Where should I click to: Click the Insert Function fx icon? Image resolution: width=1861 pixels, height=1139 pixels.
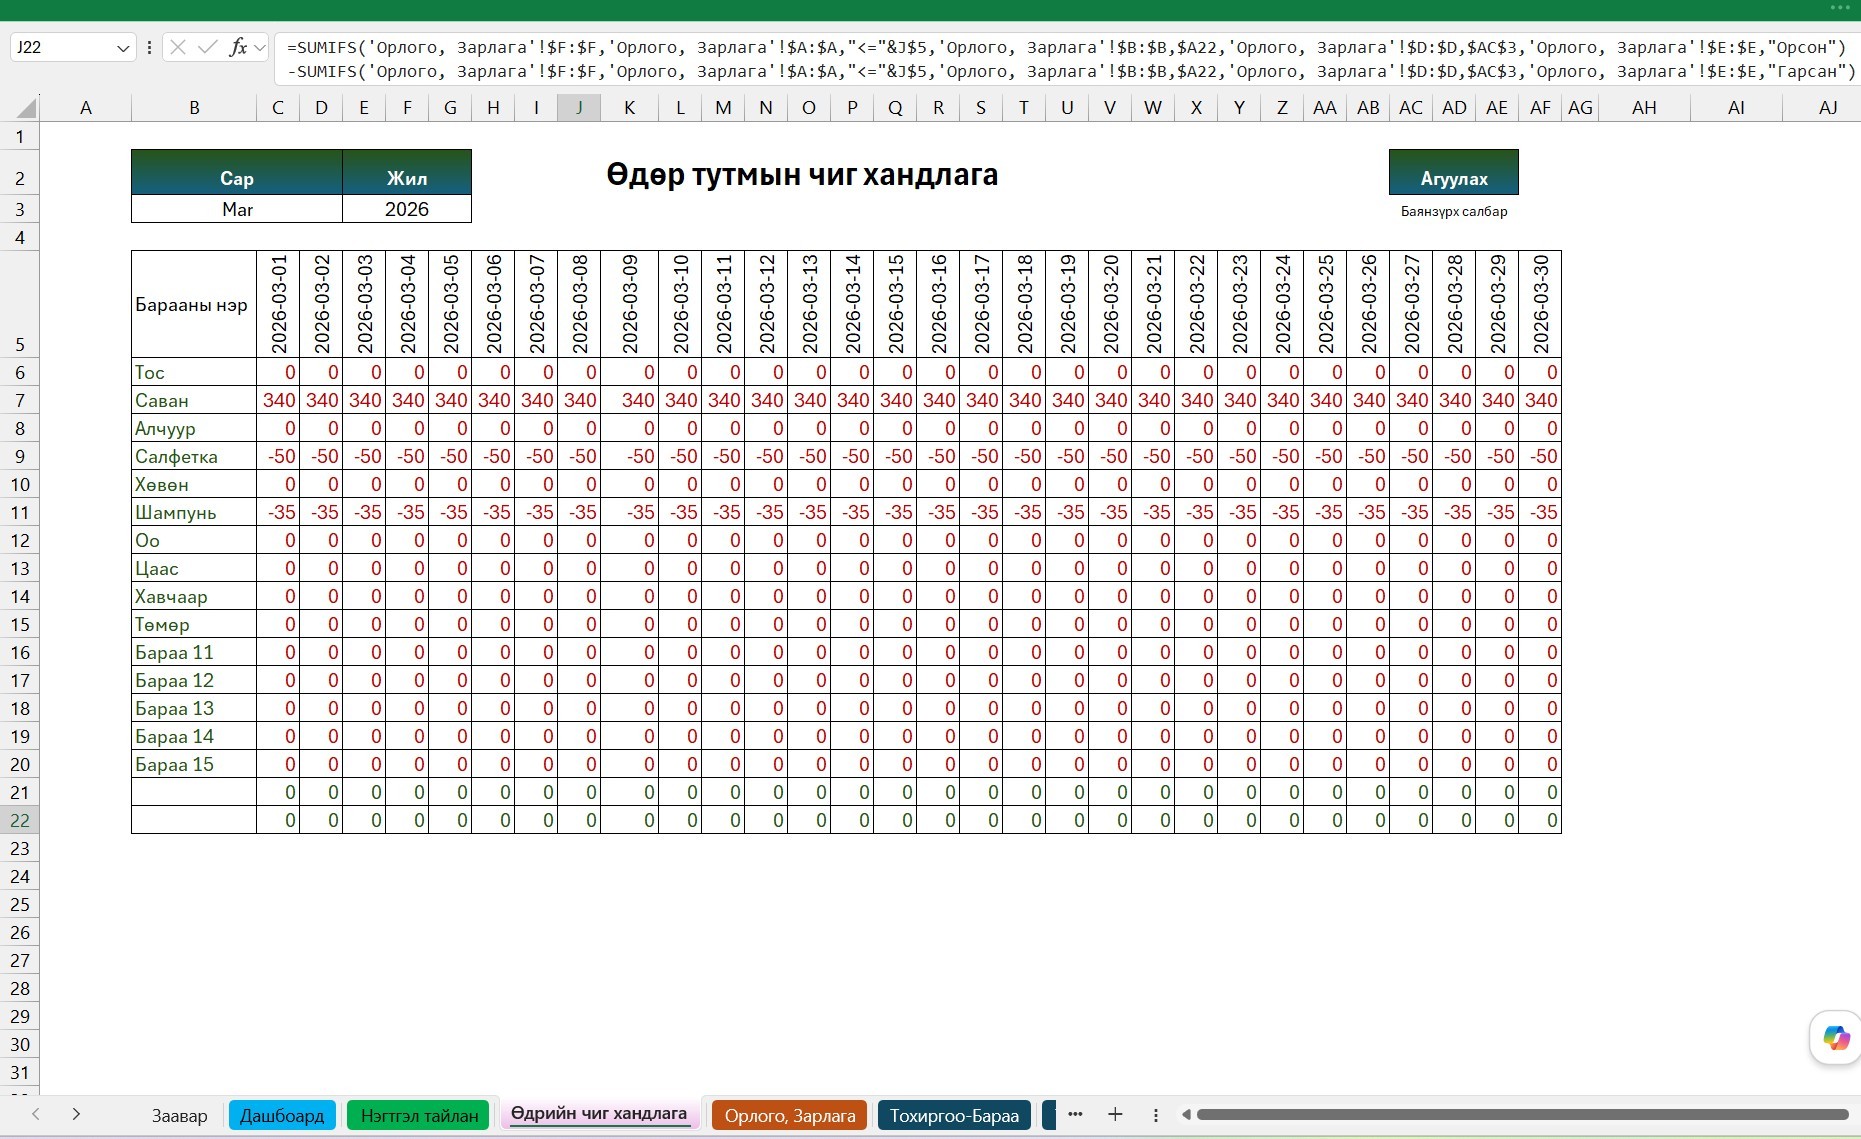238,47
